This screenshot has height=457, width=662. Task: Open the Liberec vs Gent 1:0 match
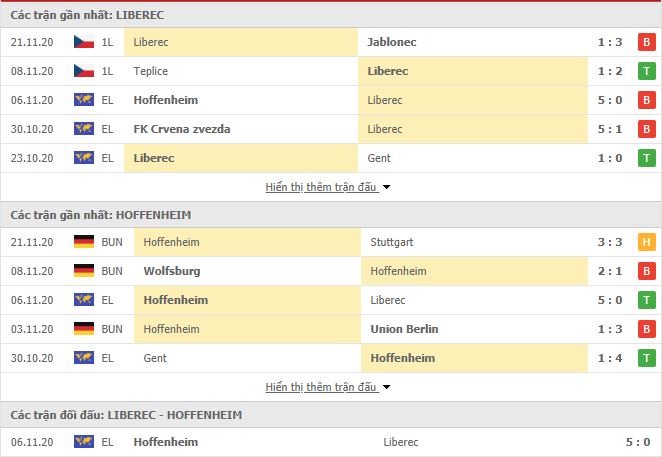click(331, 158)
